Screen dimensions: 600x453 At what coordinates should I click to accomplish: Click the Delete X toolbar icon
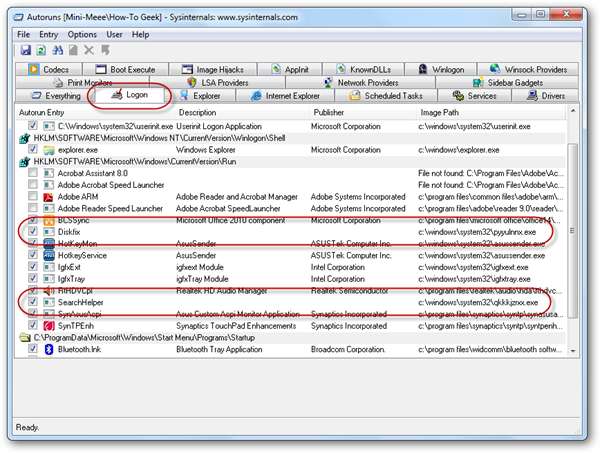pyautogui.click(x=89, y=50)
